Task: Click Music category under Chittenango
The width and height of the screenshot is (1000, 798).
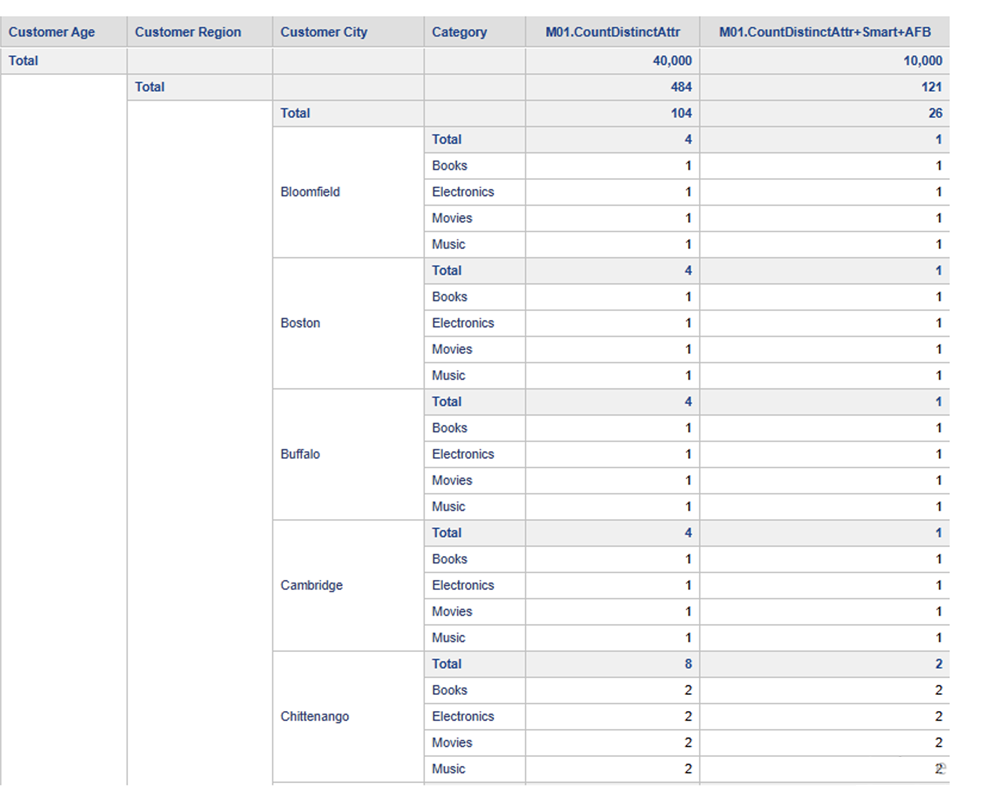Action: point(448,769)
